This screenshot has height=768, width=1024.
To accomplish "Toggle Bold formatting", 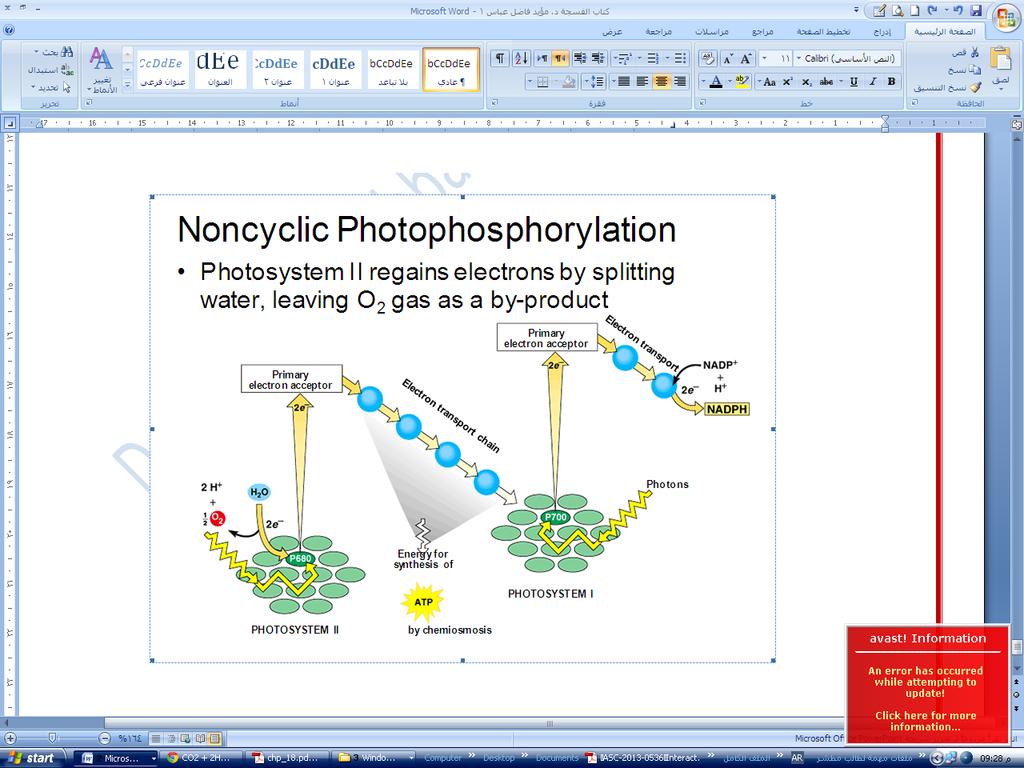I will [x=891, y=82].
